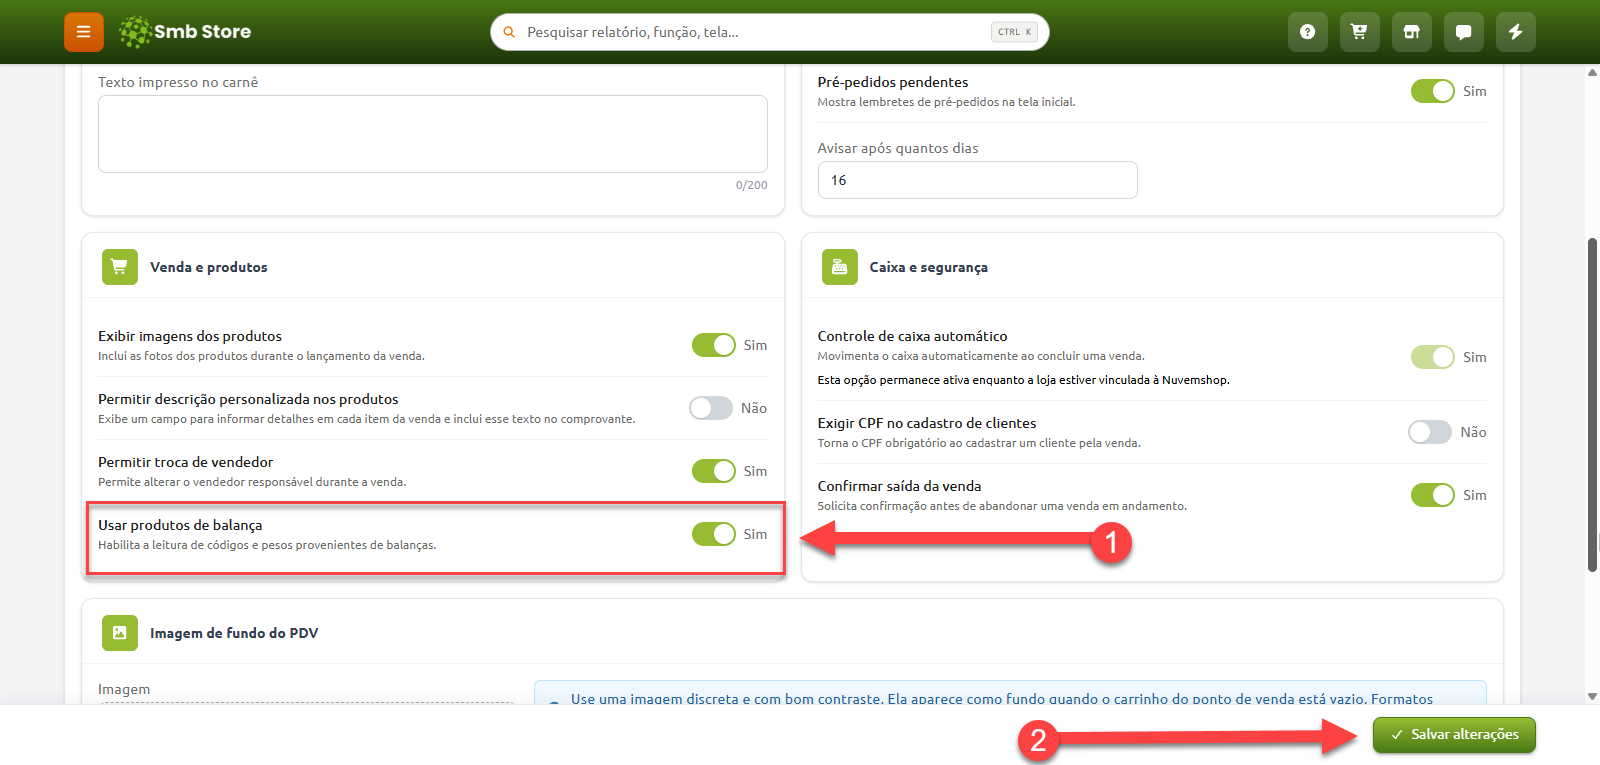Image resolution: width=1600 pixels, height=765 pixels.
Task: Open the shopping cart icon in header
Action: pyautogui.click(x=1359, y=32)
